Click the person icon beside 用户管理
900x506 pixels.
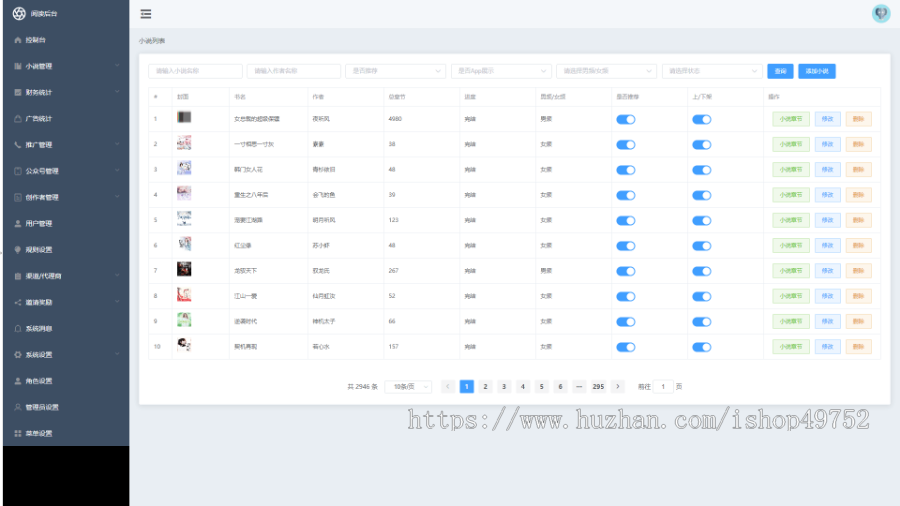click(18, 224)
